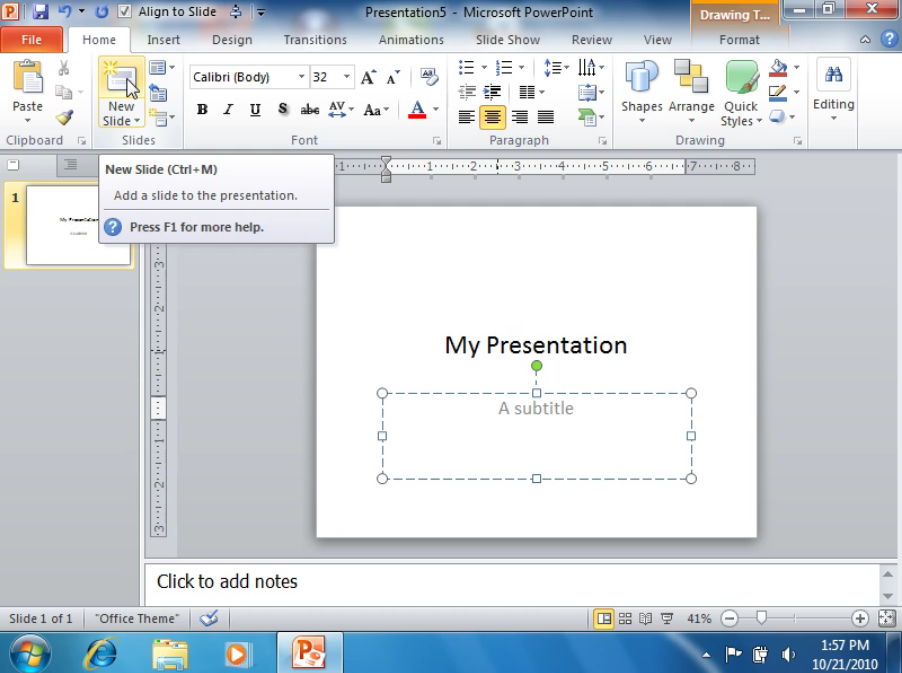Click the File button
The image size is (902, 673).
32,40
